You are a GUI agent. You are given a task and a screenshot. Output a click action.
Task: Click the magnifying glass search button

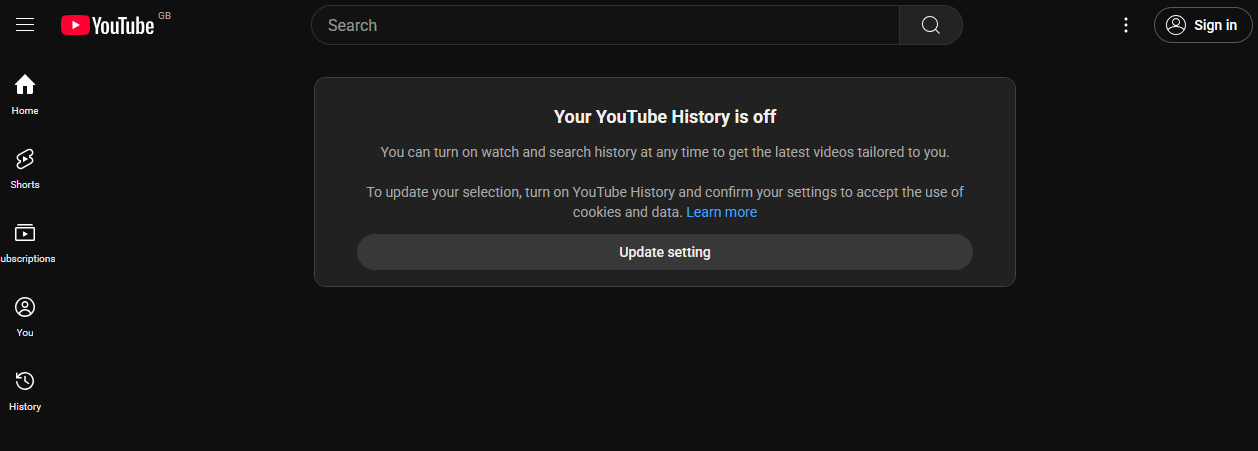[931, 25]
